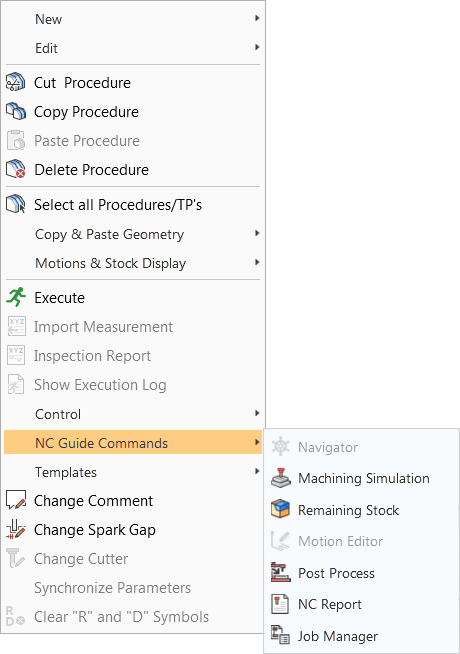Image resolution: width=460 pixels, height=654 pixels.
Task: Click the Change Spark Gap icon
Action: tap(15, 529)
